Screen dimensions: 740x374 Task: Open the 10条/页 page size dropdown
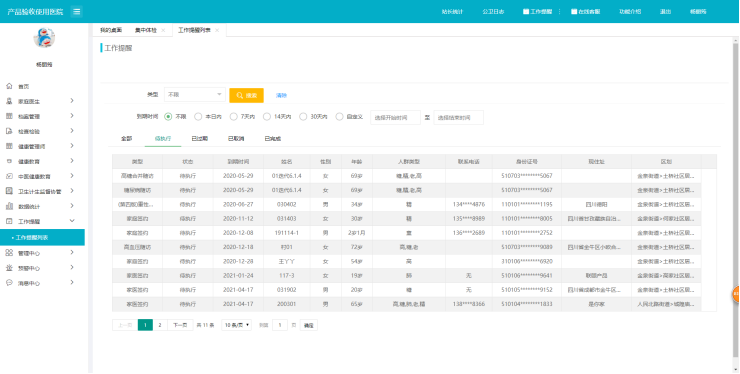[x=236, y=325]
